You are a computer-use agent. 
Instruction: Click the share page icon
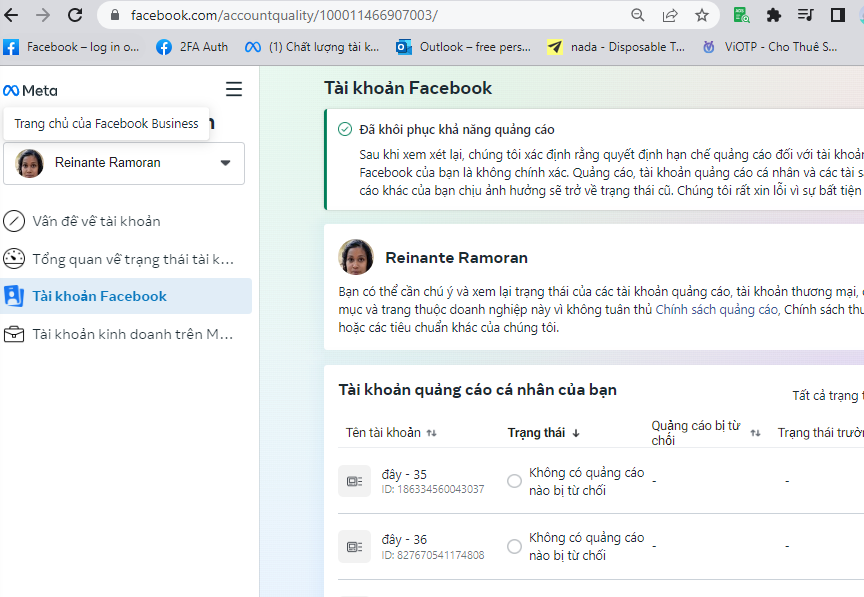(x=669, y=15)
